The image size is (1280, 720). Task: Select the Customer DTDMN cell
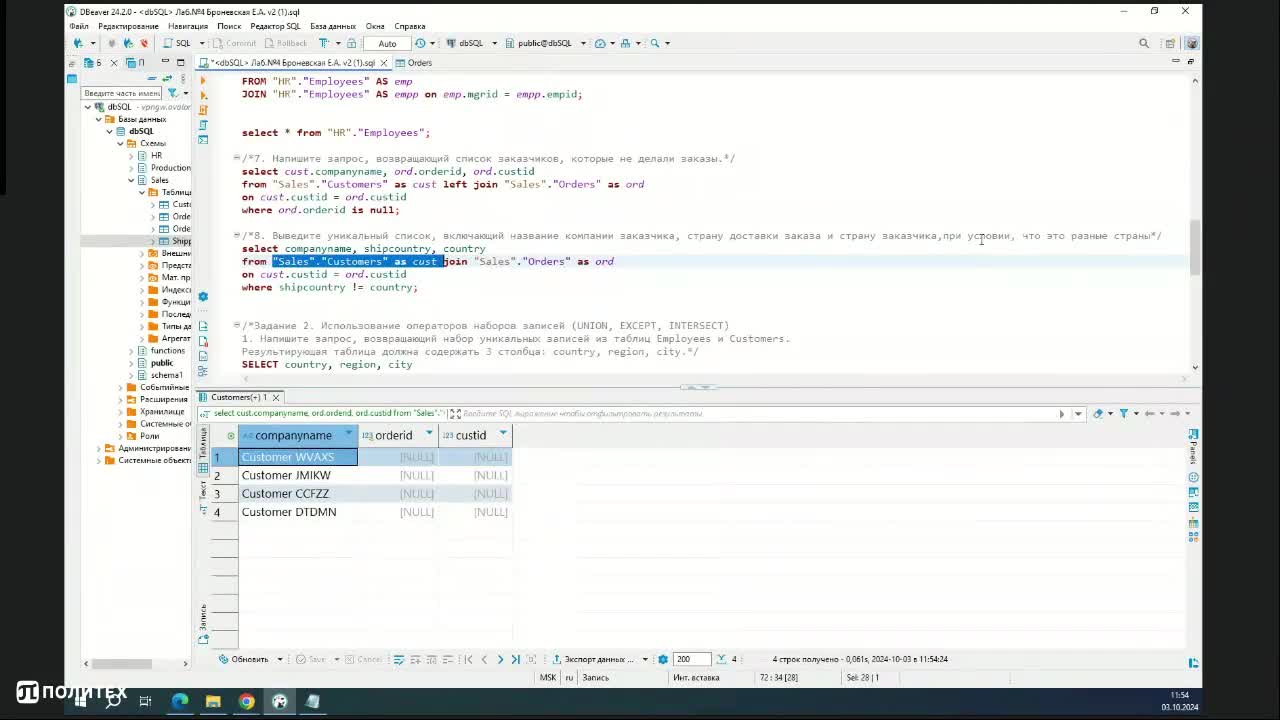[298, 512]
